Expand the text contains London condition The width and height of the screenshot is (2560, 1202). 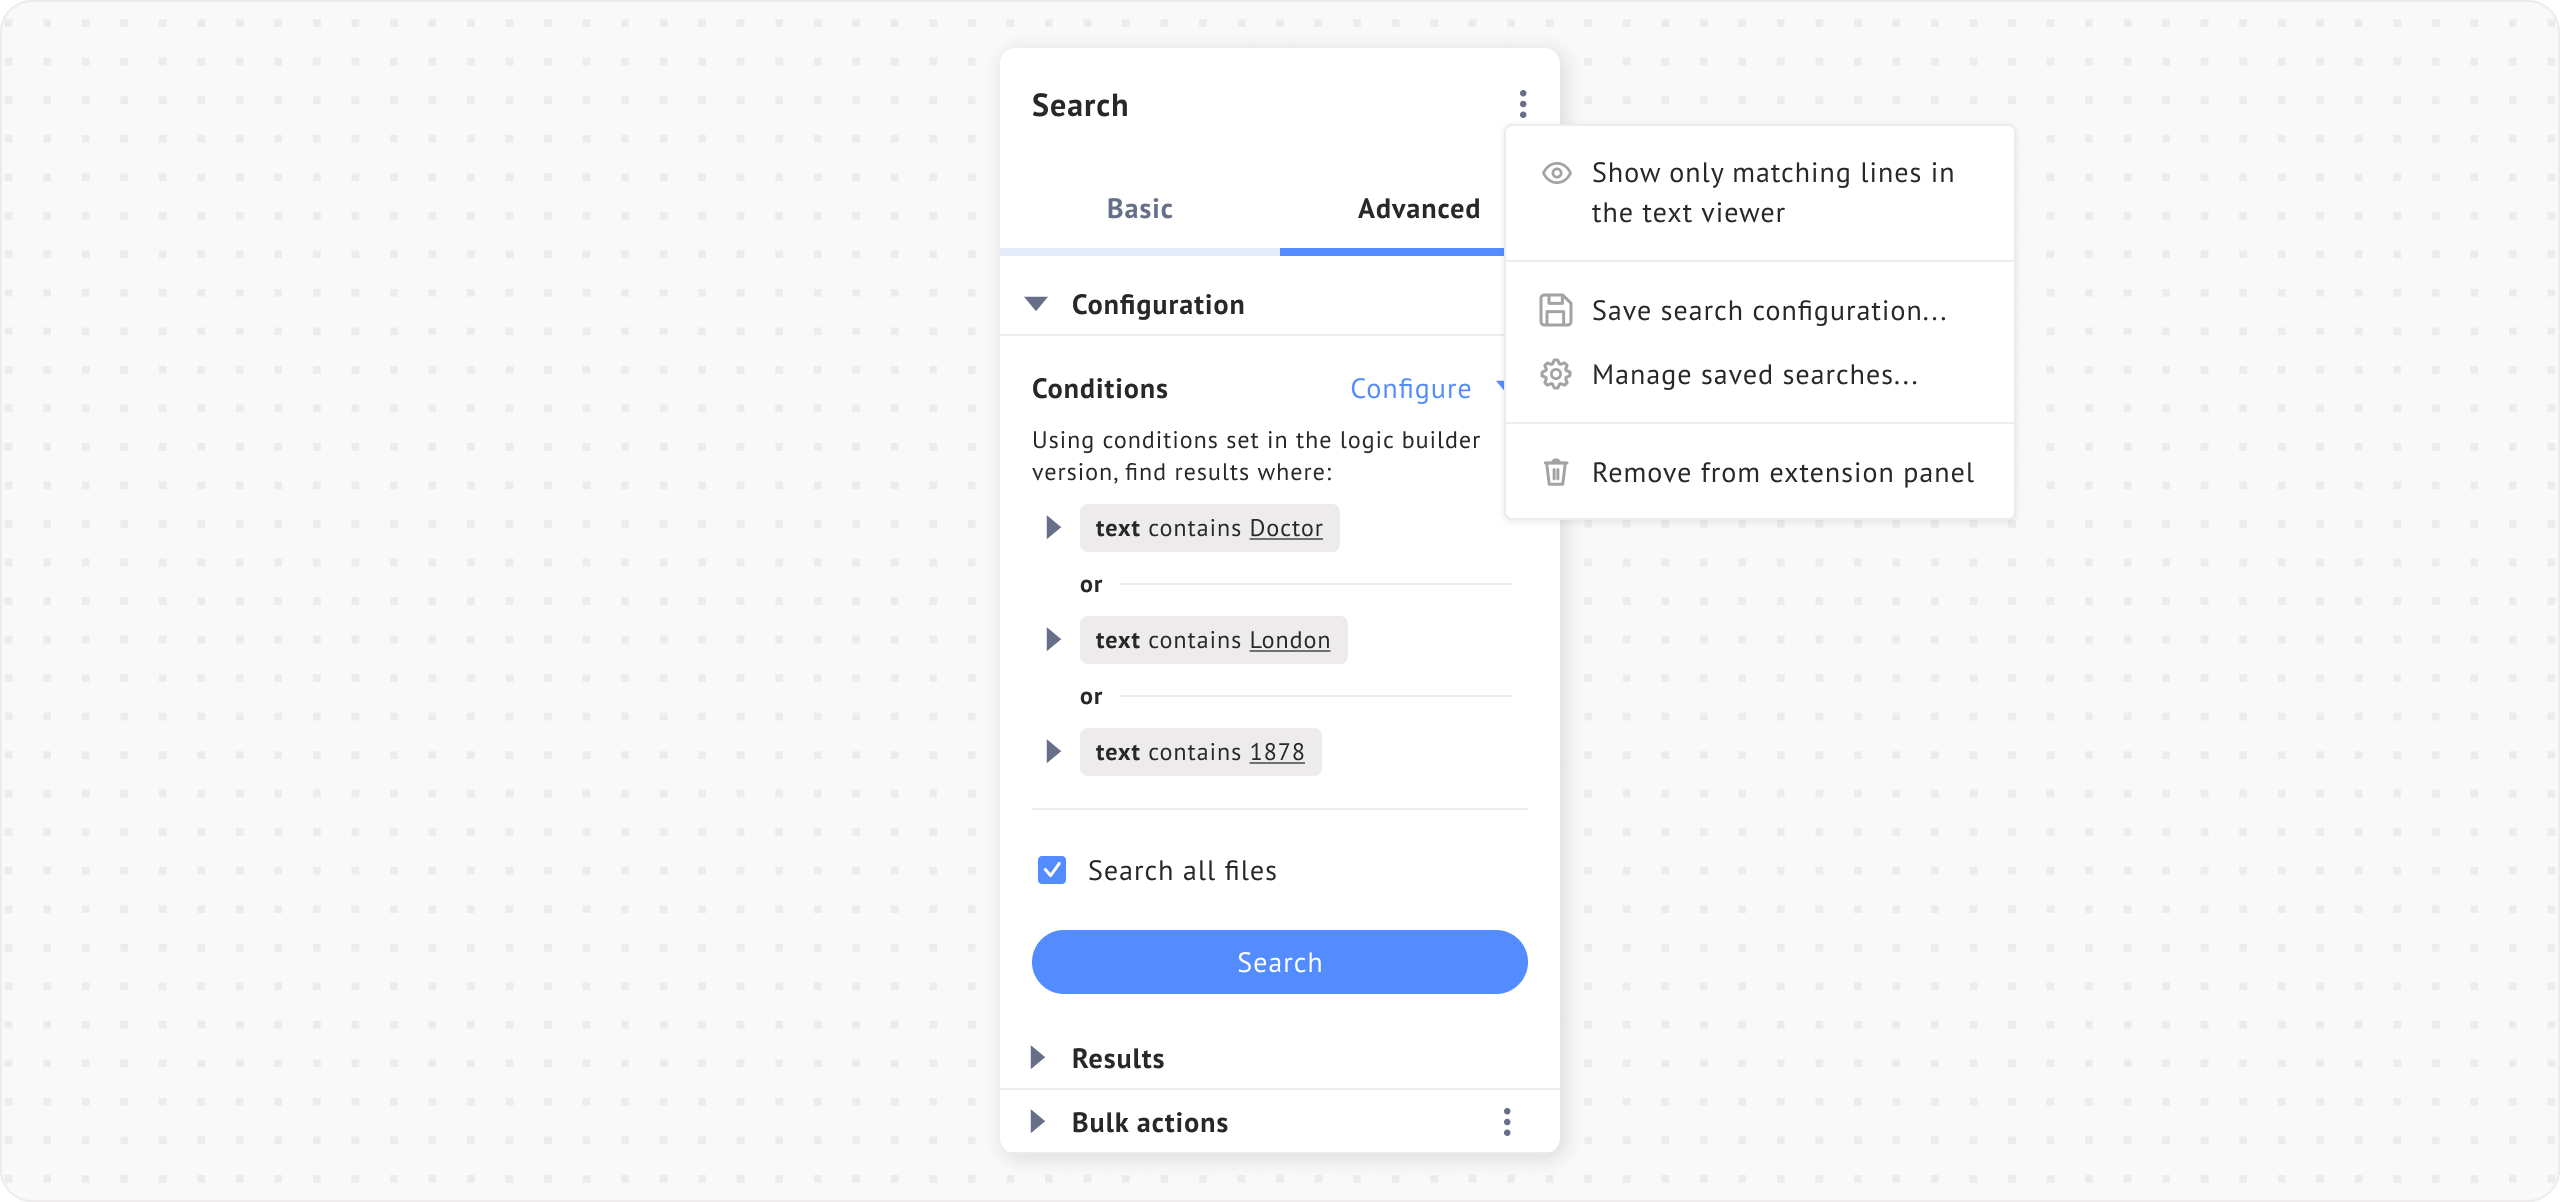click(x=1053, y=640)
